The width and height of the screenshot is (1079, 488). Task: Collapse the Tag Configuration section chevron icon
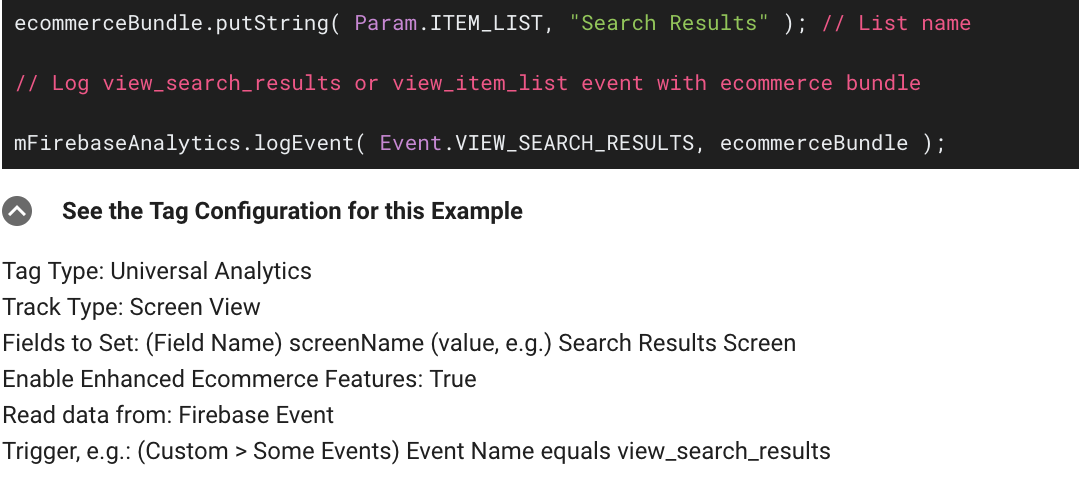(x=17, y=211)
